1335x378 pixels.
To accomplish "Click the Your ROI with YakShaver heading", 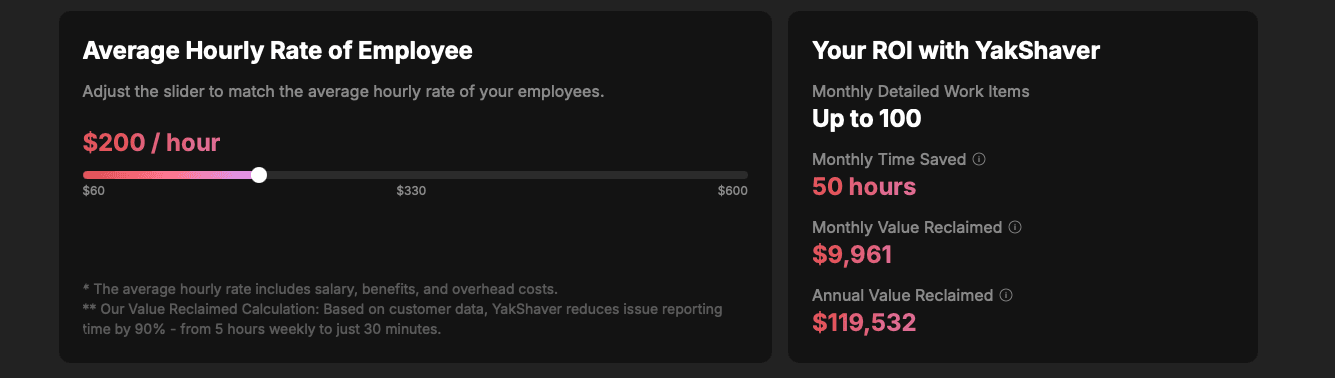I will [x=956, y=51].
